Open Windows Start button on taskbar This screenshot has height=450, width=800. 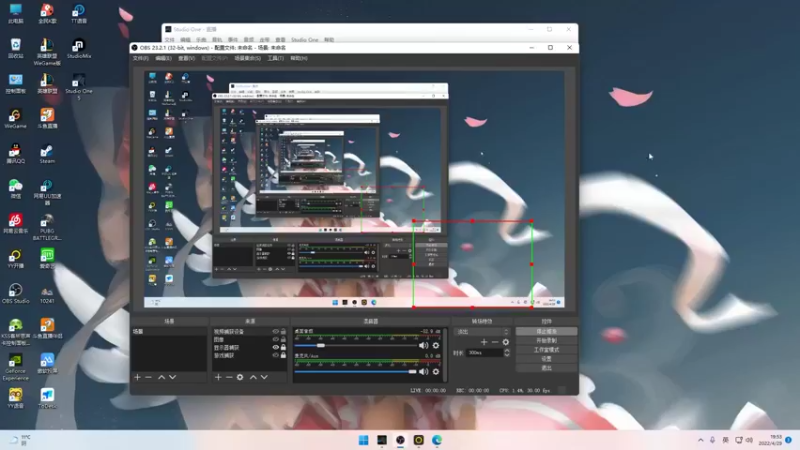point(363,440)
